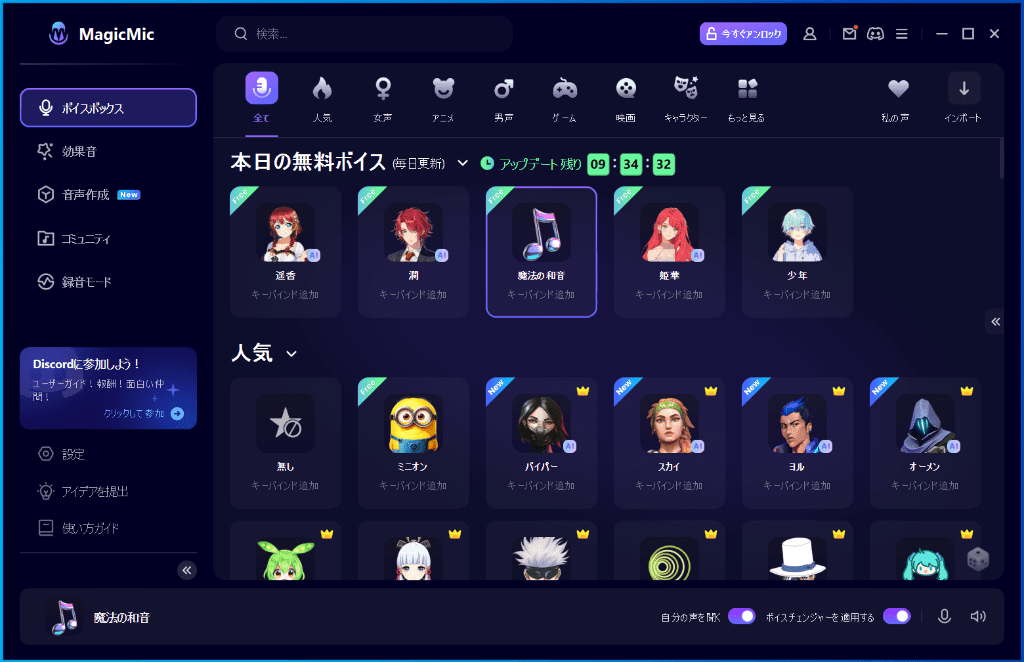The image size is (1024, 662).
Task: Select the アニメ voice category icon
Action: click(443, 94)
